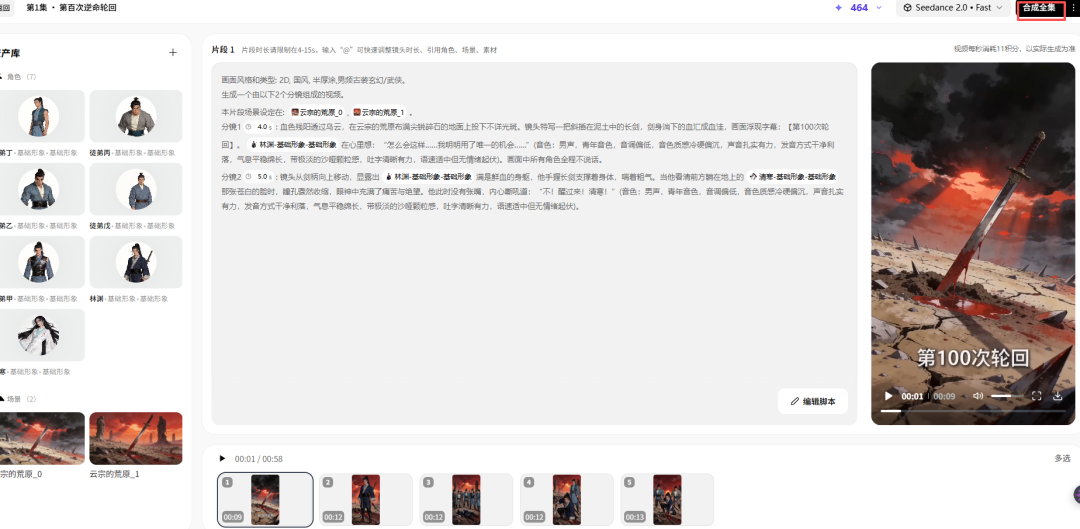
Task: Select the 徒弟丙 character card
Action: pyautogui.click(x=136, y=116)
